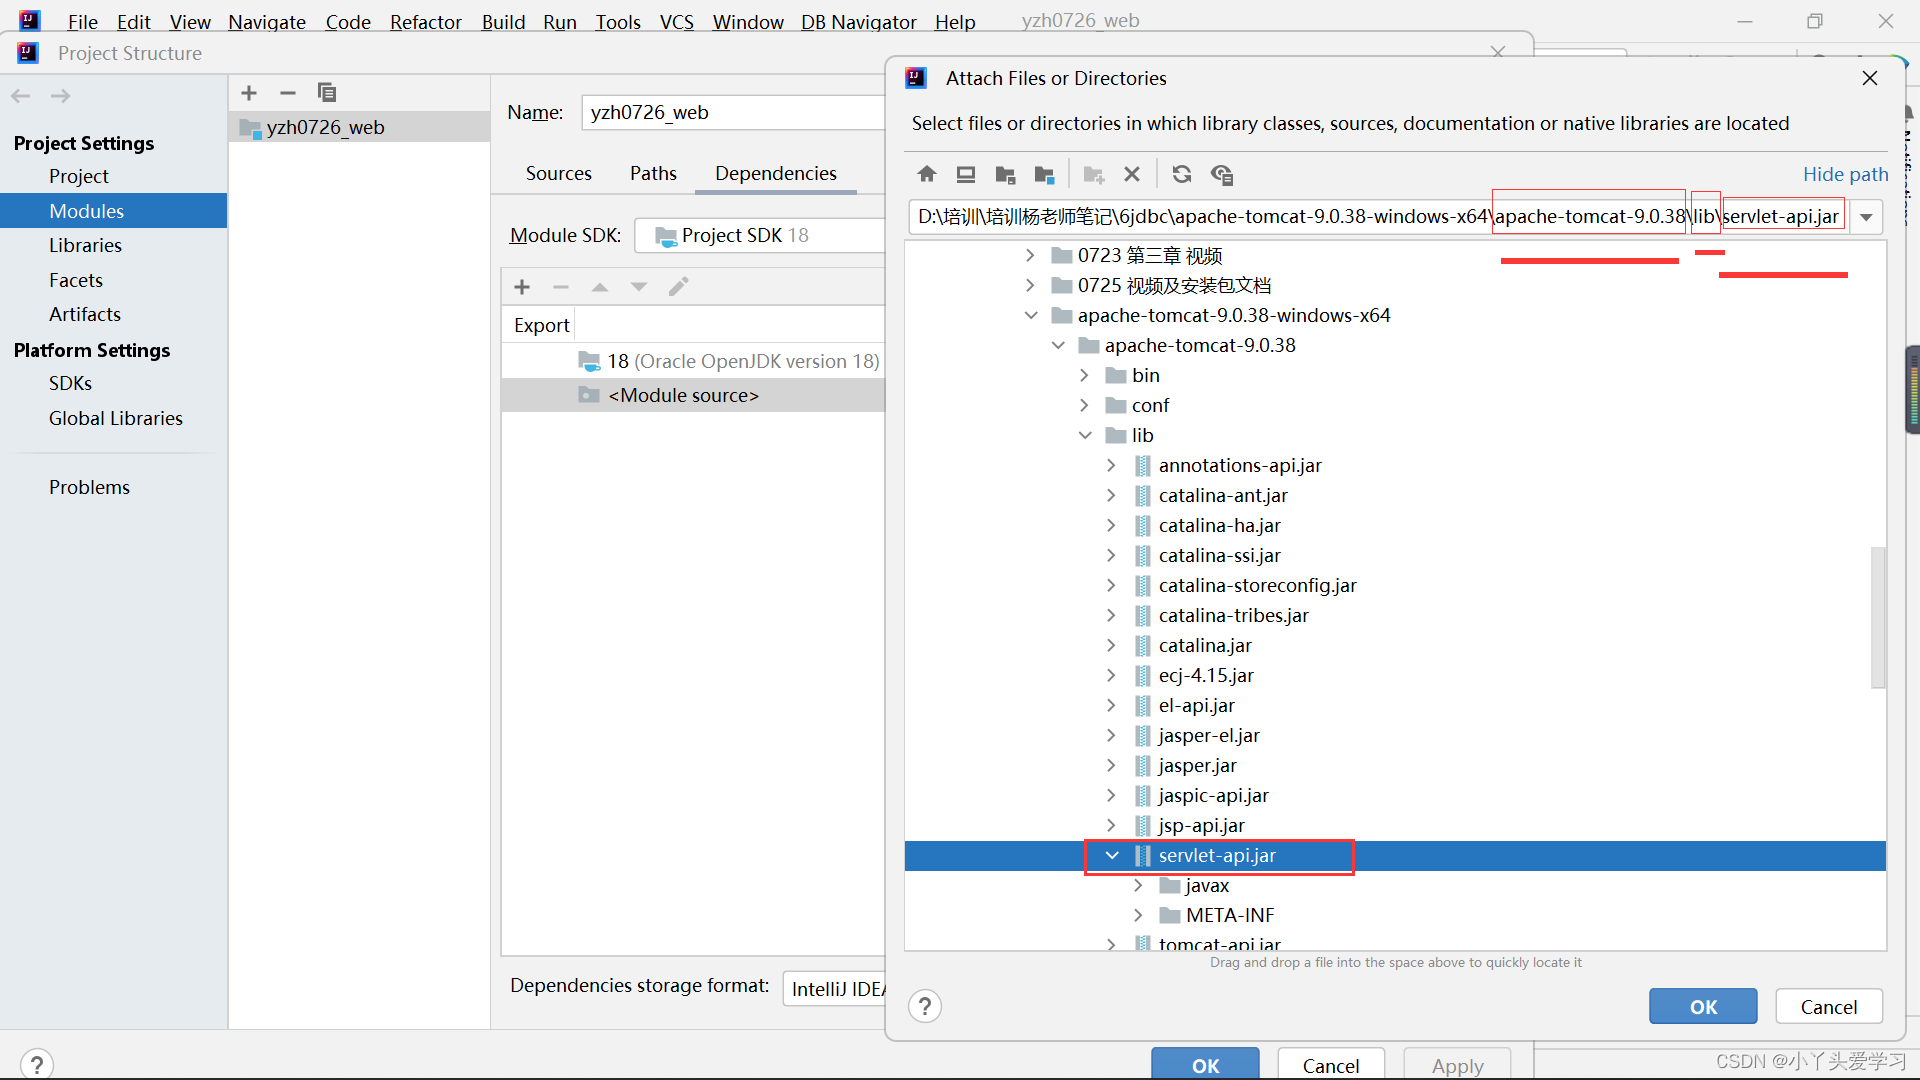The image size is (1920, 1080).
Task: Add a new module with plus icon
Action: click(249, 93)
